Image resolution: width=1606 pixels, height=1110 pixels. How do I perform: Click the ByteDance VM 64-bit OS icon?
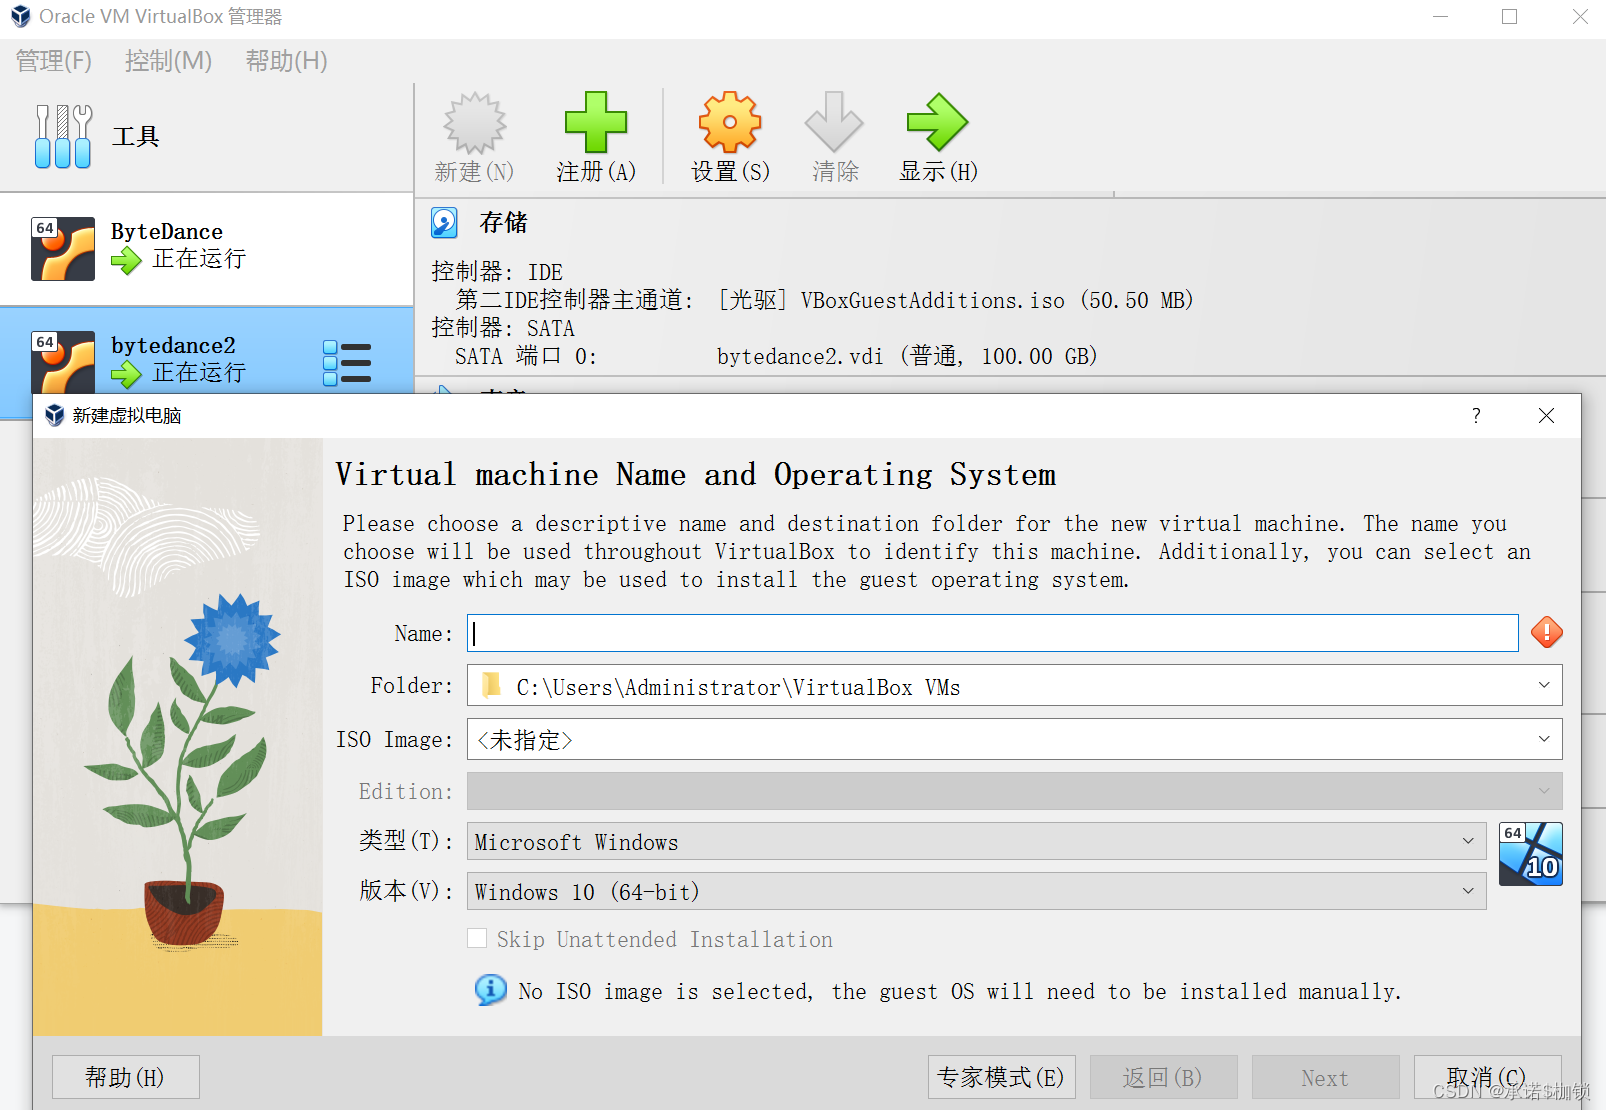pyautogui.click(x=63, y=249)
